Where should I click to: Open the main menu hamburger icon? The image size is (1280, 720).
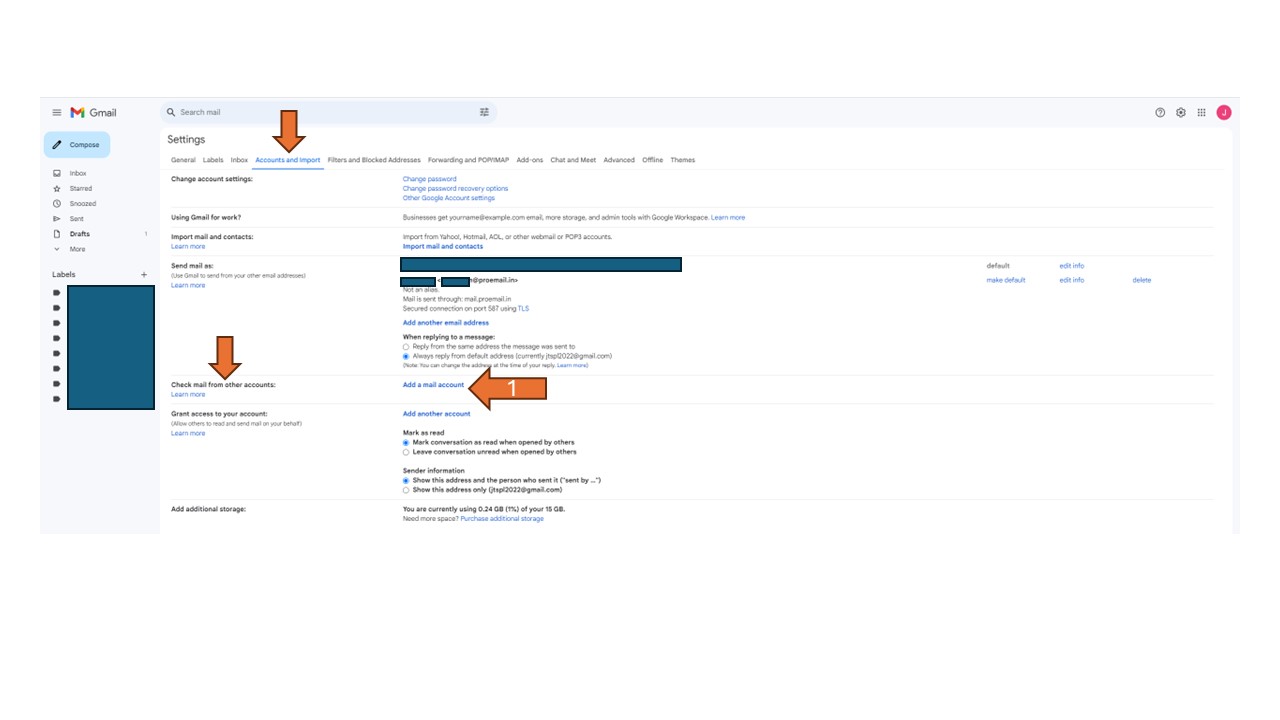click(x=57, y=113)
